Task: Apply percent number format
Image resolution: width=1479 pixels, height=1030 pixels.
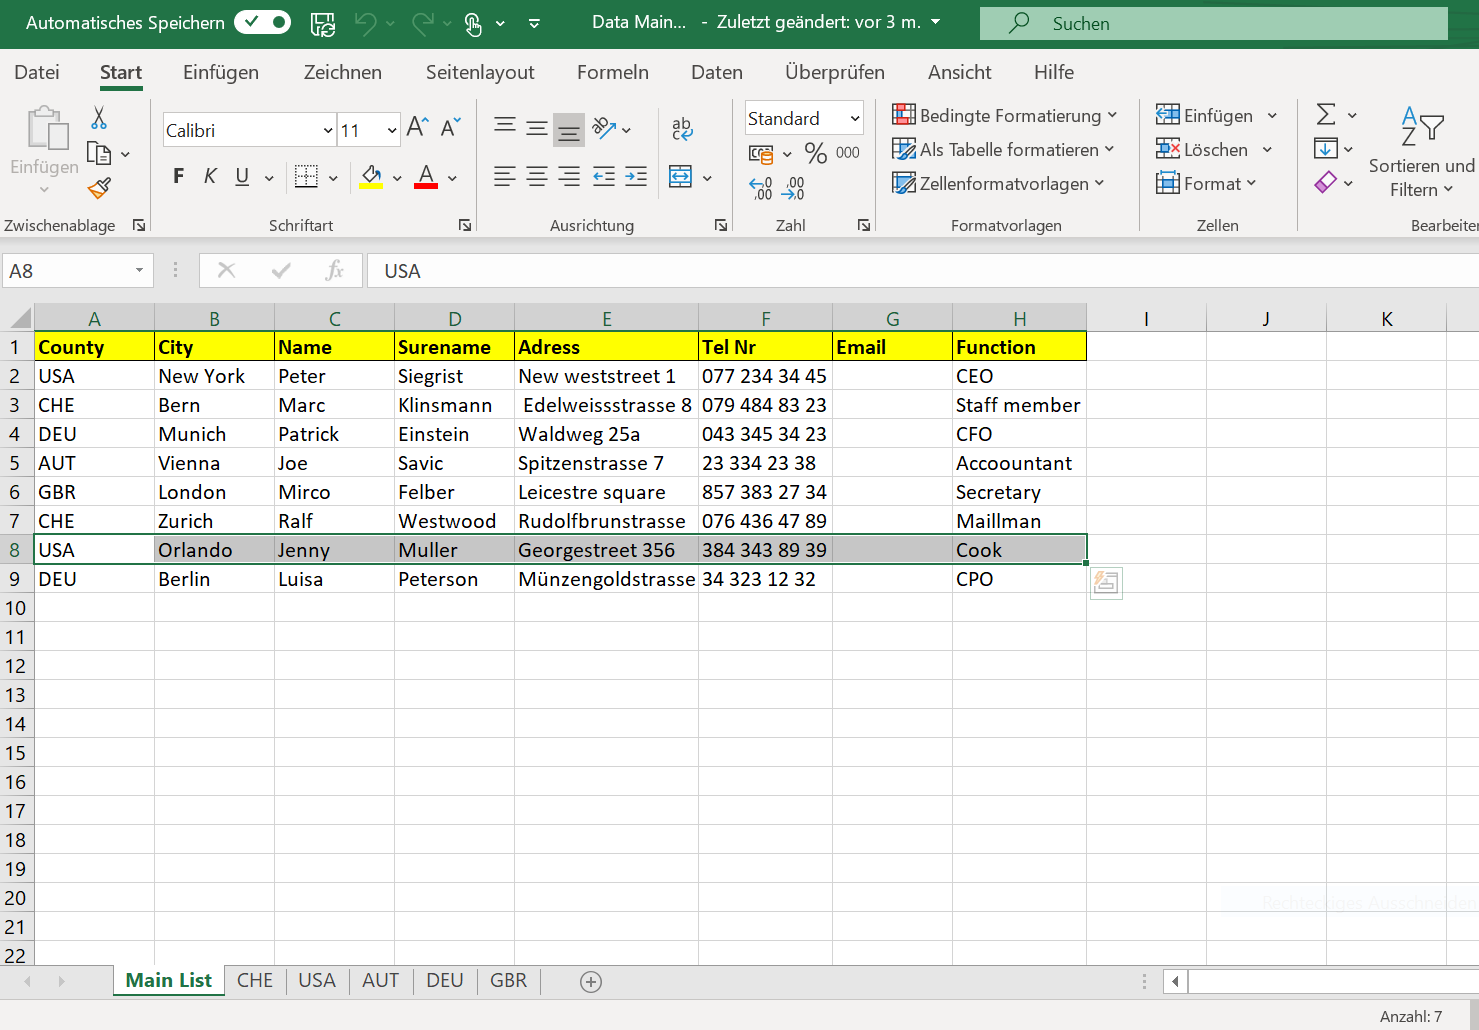Action: tap(816, 153)
